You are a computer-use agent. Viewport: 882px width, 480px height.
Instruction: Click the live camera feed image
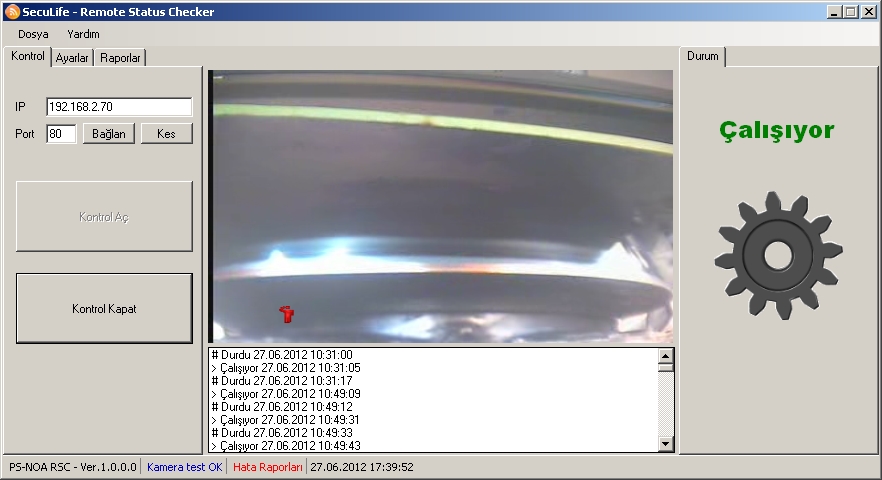pyautogui.click(x=440, y=200)
